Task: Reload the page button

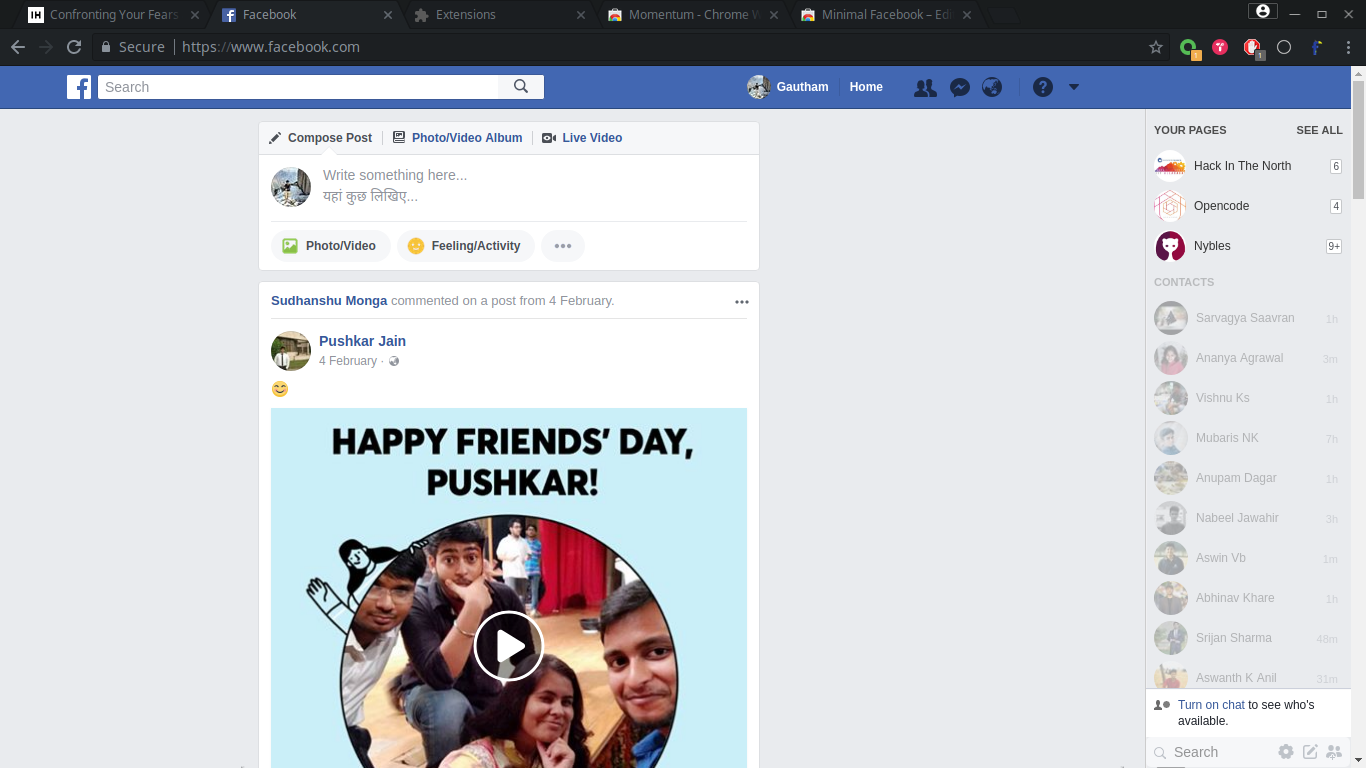Action: pos(74,47)
